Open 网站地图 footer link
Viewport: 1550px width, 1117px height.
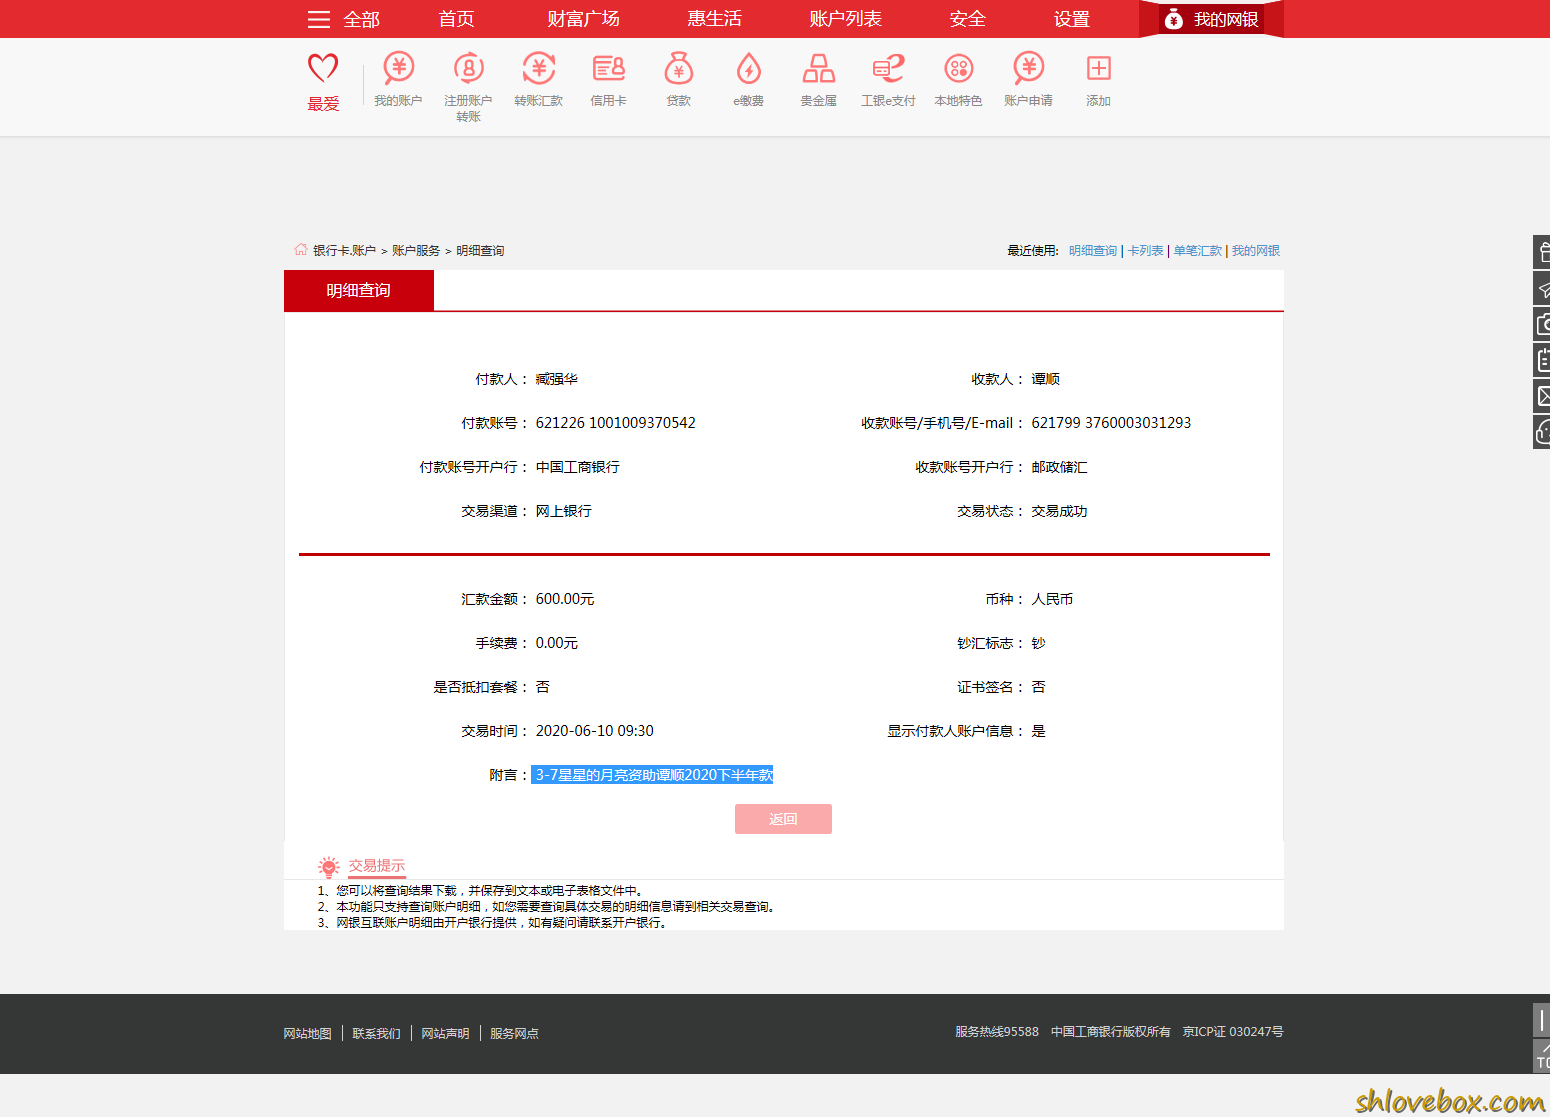click(307, 1033)
